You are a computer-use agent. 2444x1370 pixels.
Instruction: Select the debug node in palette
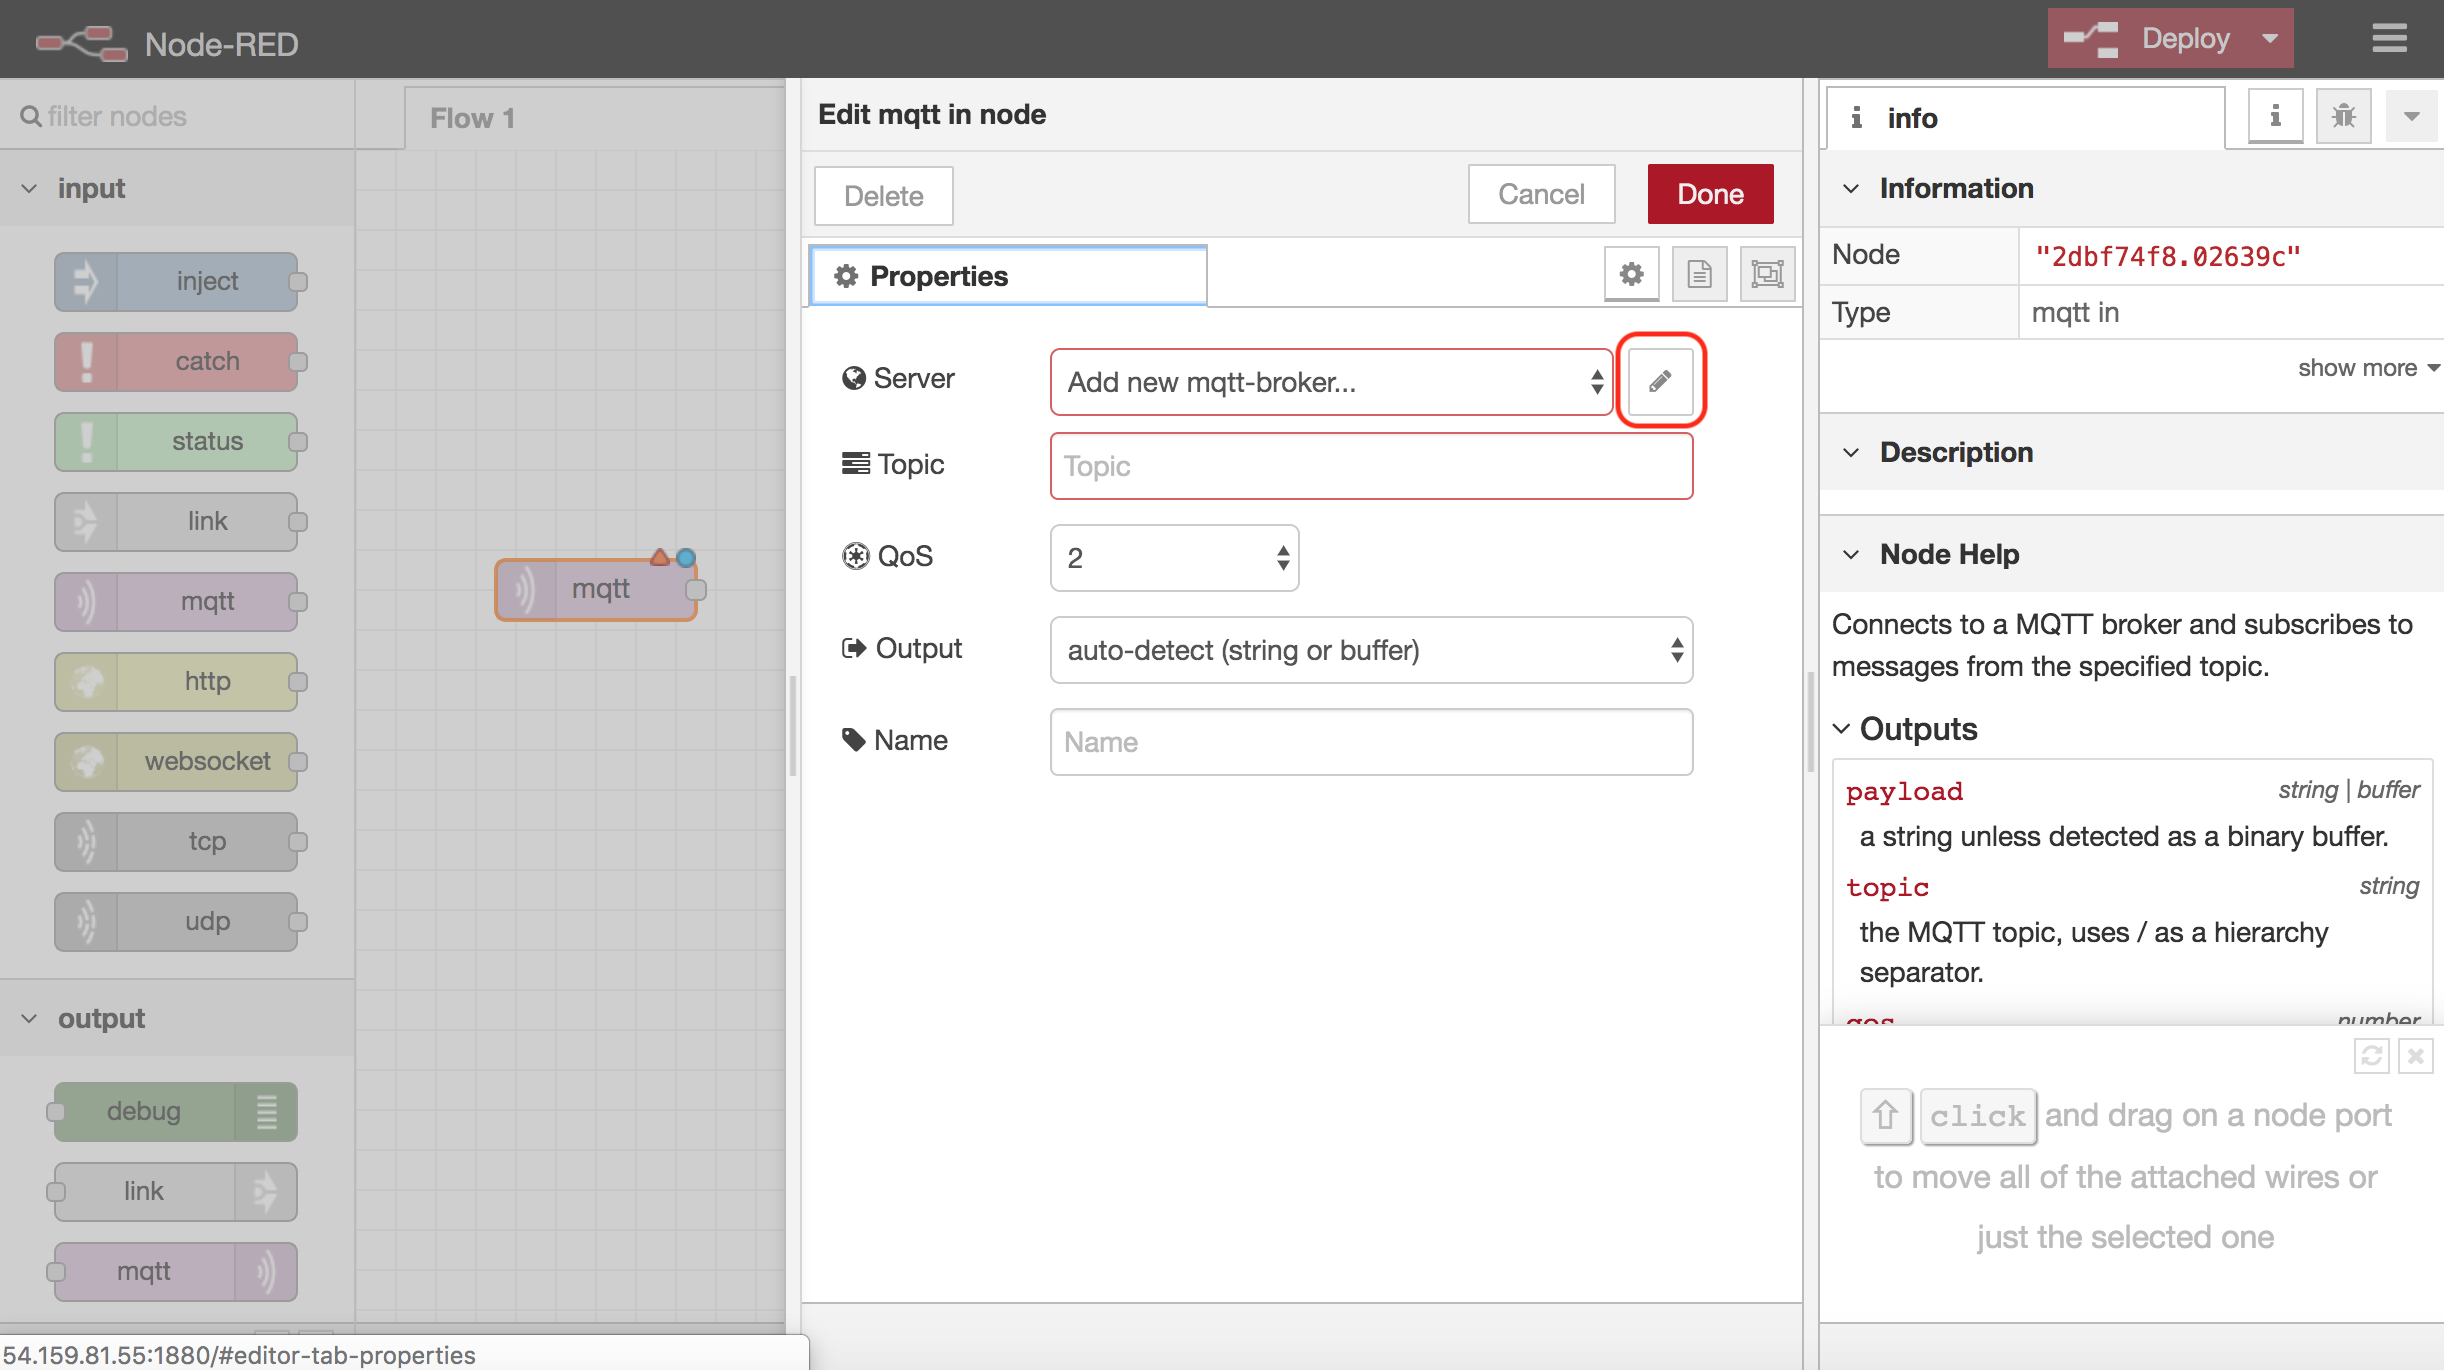[175, 1111]
